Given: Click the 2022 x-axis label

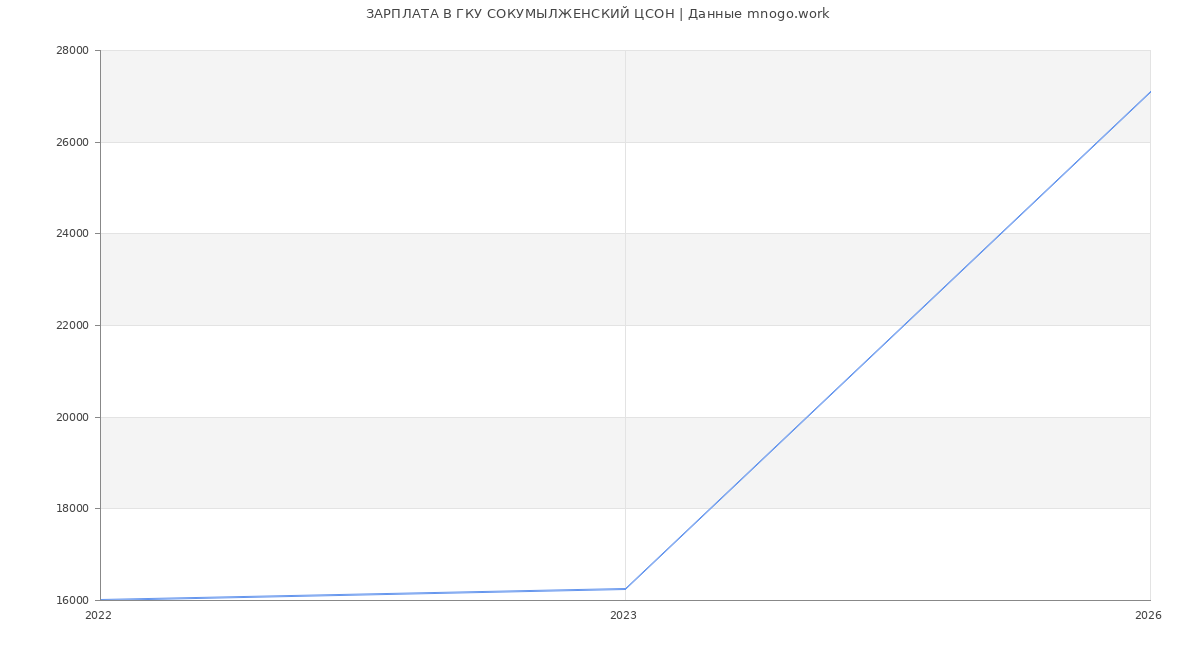Looking at the screenshot, I should coord(98,616).
